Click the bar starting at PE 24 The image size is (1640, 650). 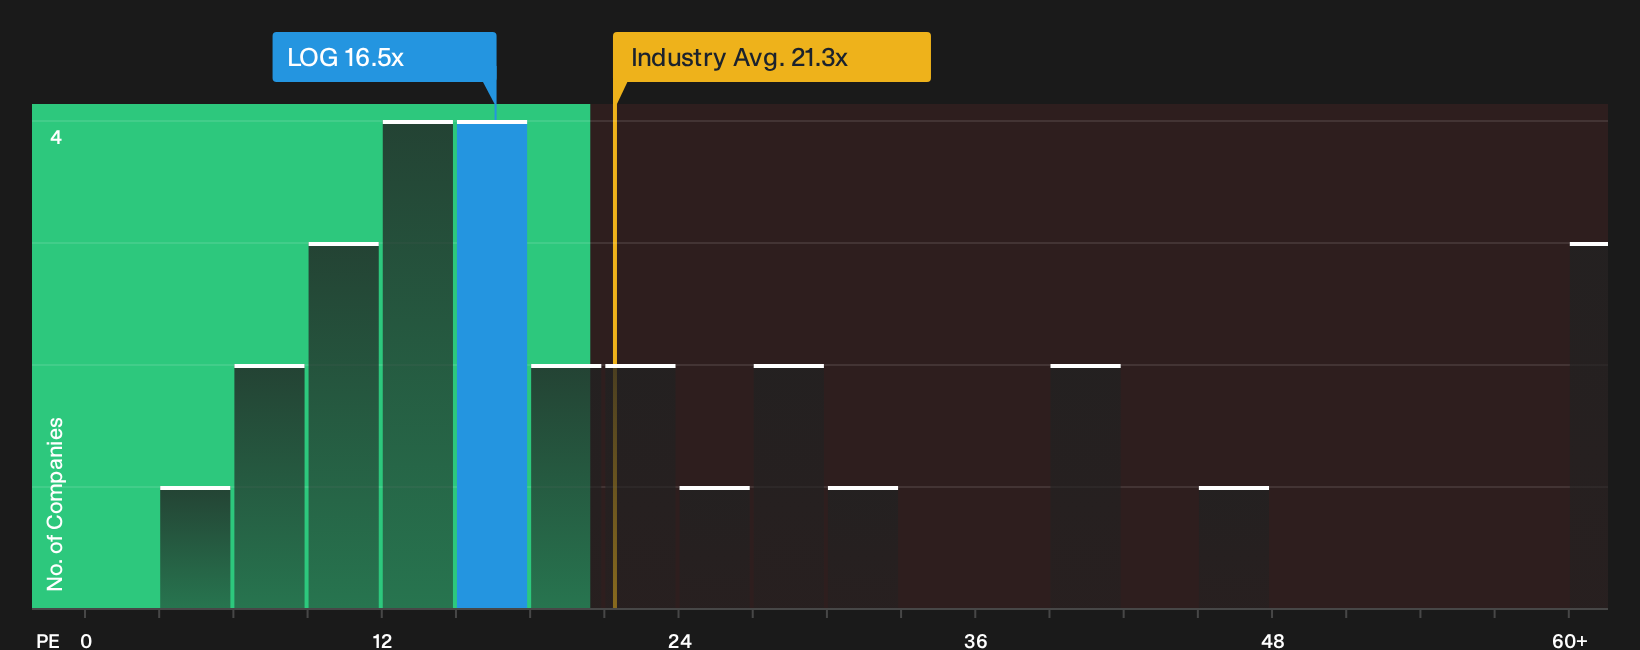(x=715, y=547)
